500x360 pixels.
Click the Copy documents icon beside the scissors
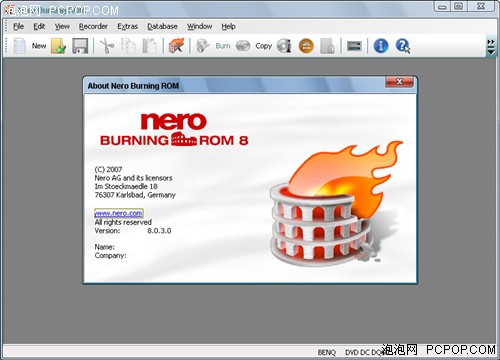128,46
